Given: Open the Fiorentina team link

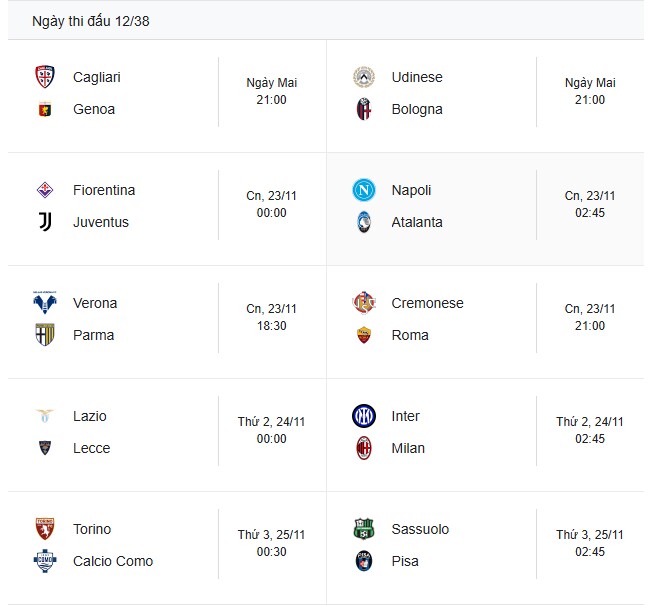Looking at the screenshot, I should [x=104, y=190].
